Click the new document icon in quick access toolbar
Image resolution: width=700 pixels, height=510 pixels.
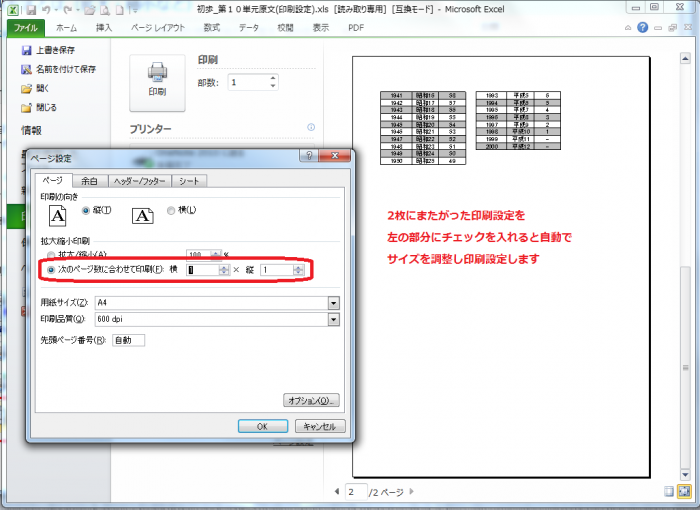[120, 9]
